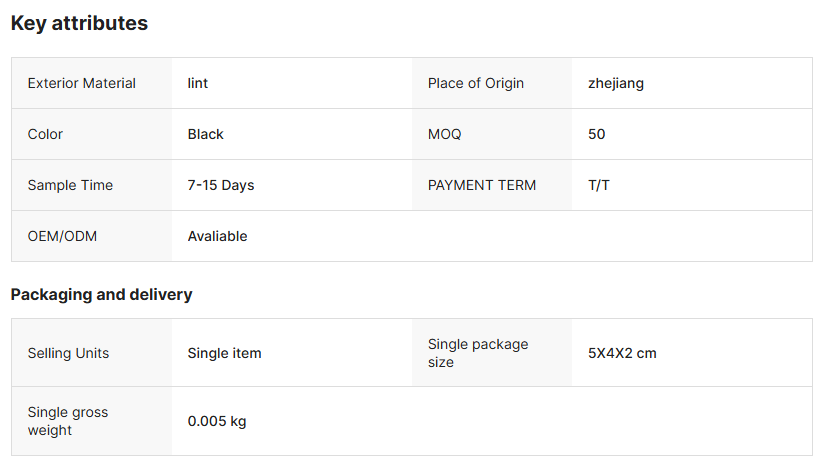Click the MOQ label cell
The height and width of the screenshot is (464, 827).
pyautogui.click(x=445, y=134)
